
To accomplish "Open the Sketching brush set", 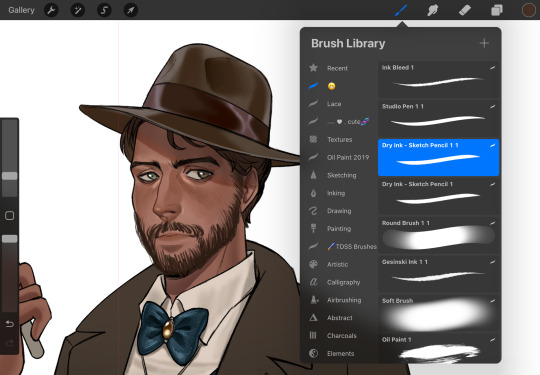I will click(x=342, y=175).
